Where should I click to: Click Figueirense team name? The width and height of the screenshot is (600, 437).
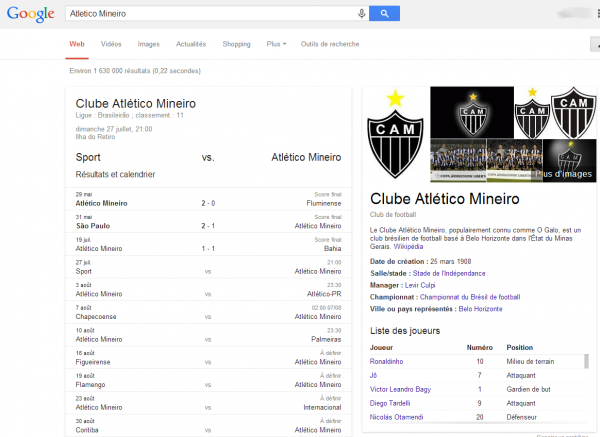pos(93,362)
